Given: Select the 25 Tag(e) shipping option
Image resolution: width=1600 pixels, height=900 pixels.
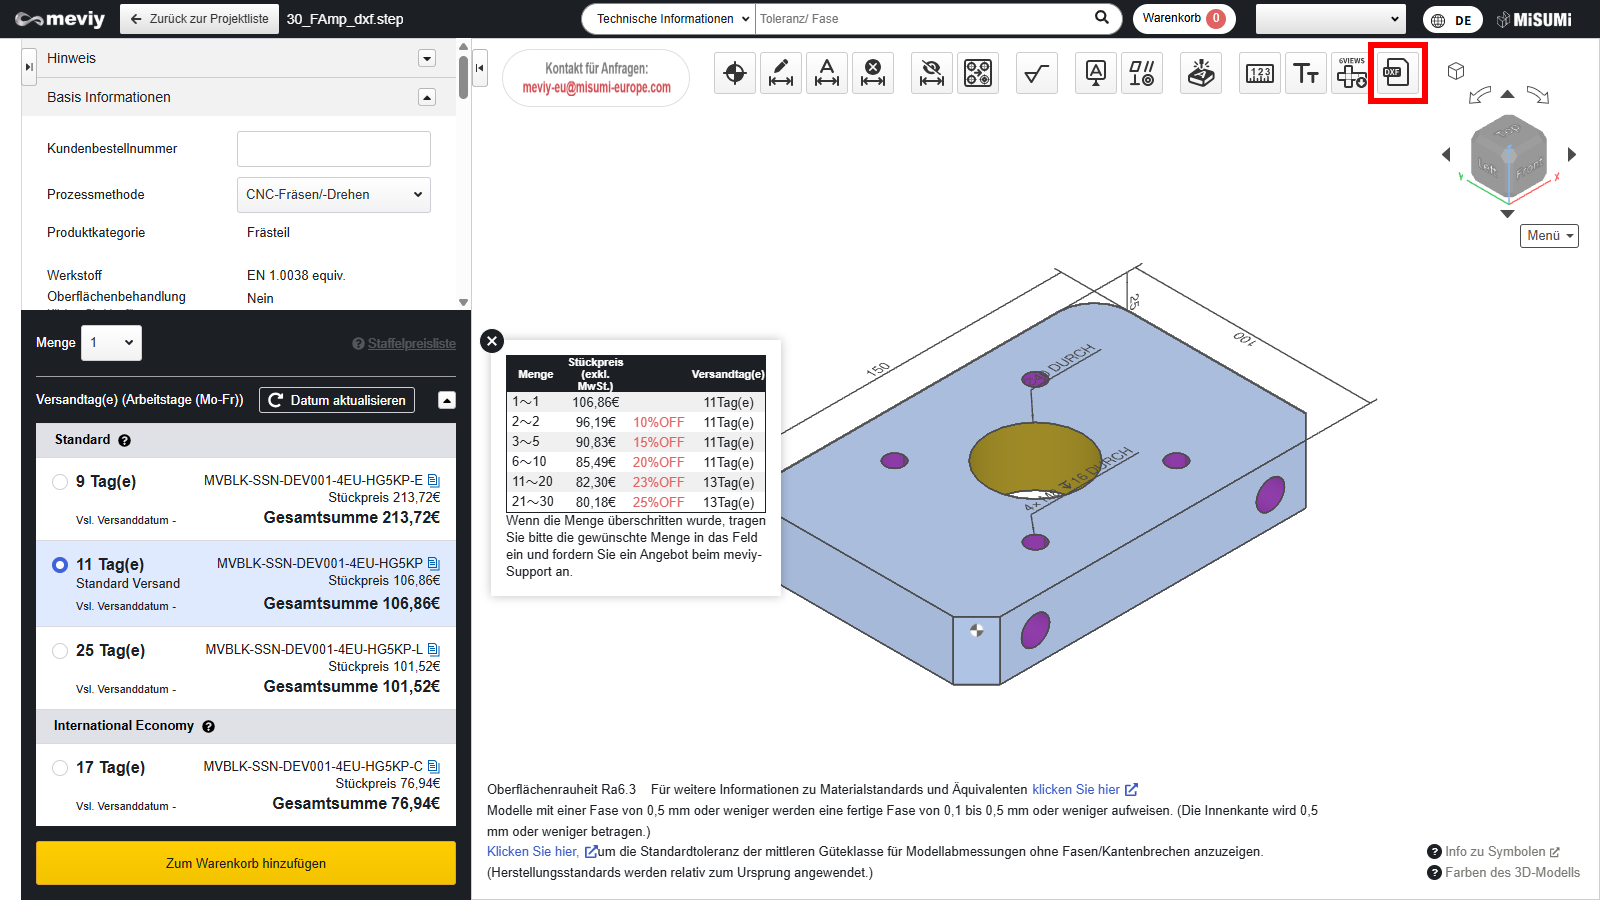Looking at the screenshot, I should click(x=60, y=651).
